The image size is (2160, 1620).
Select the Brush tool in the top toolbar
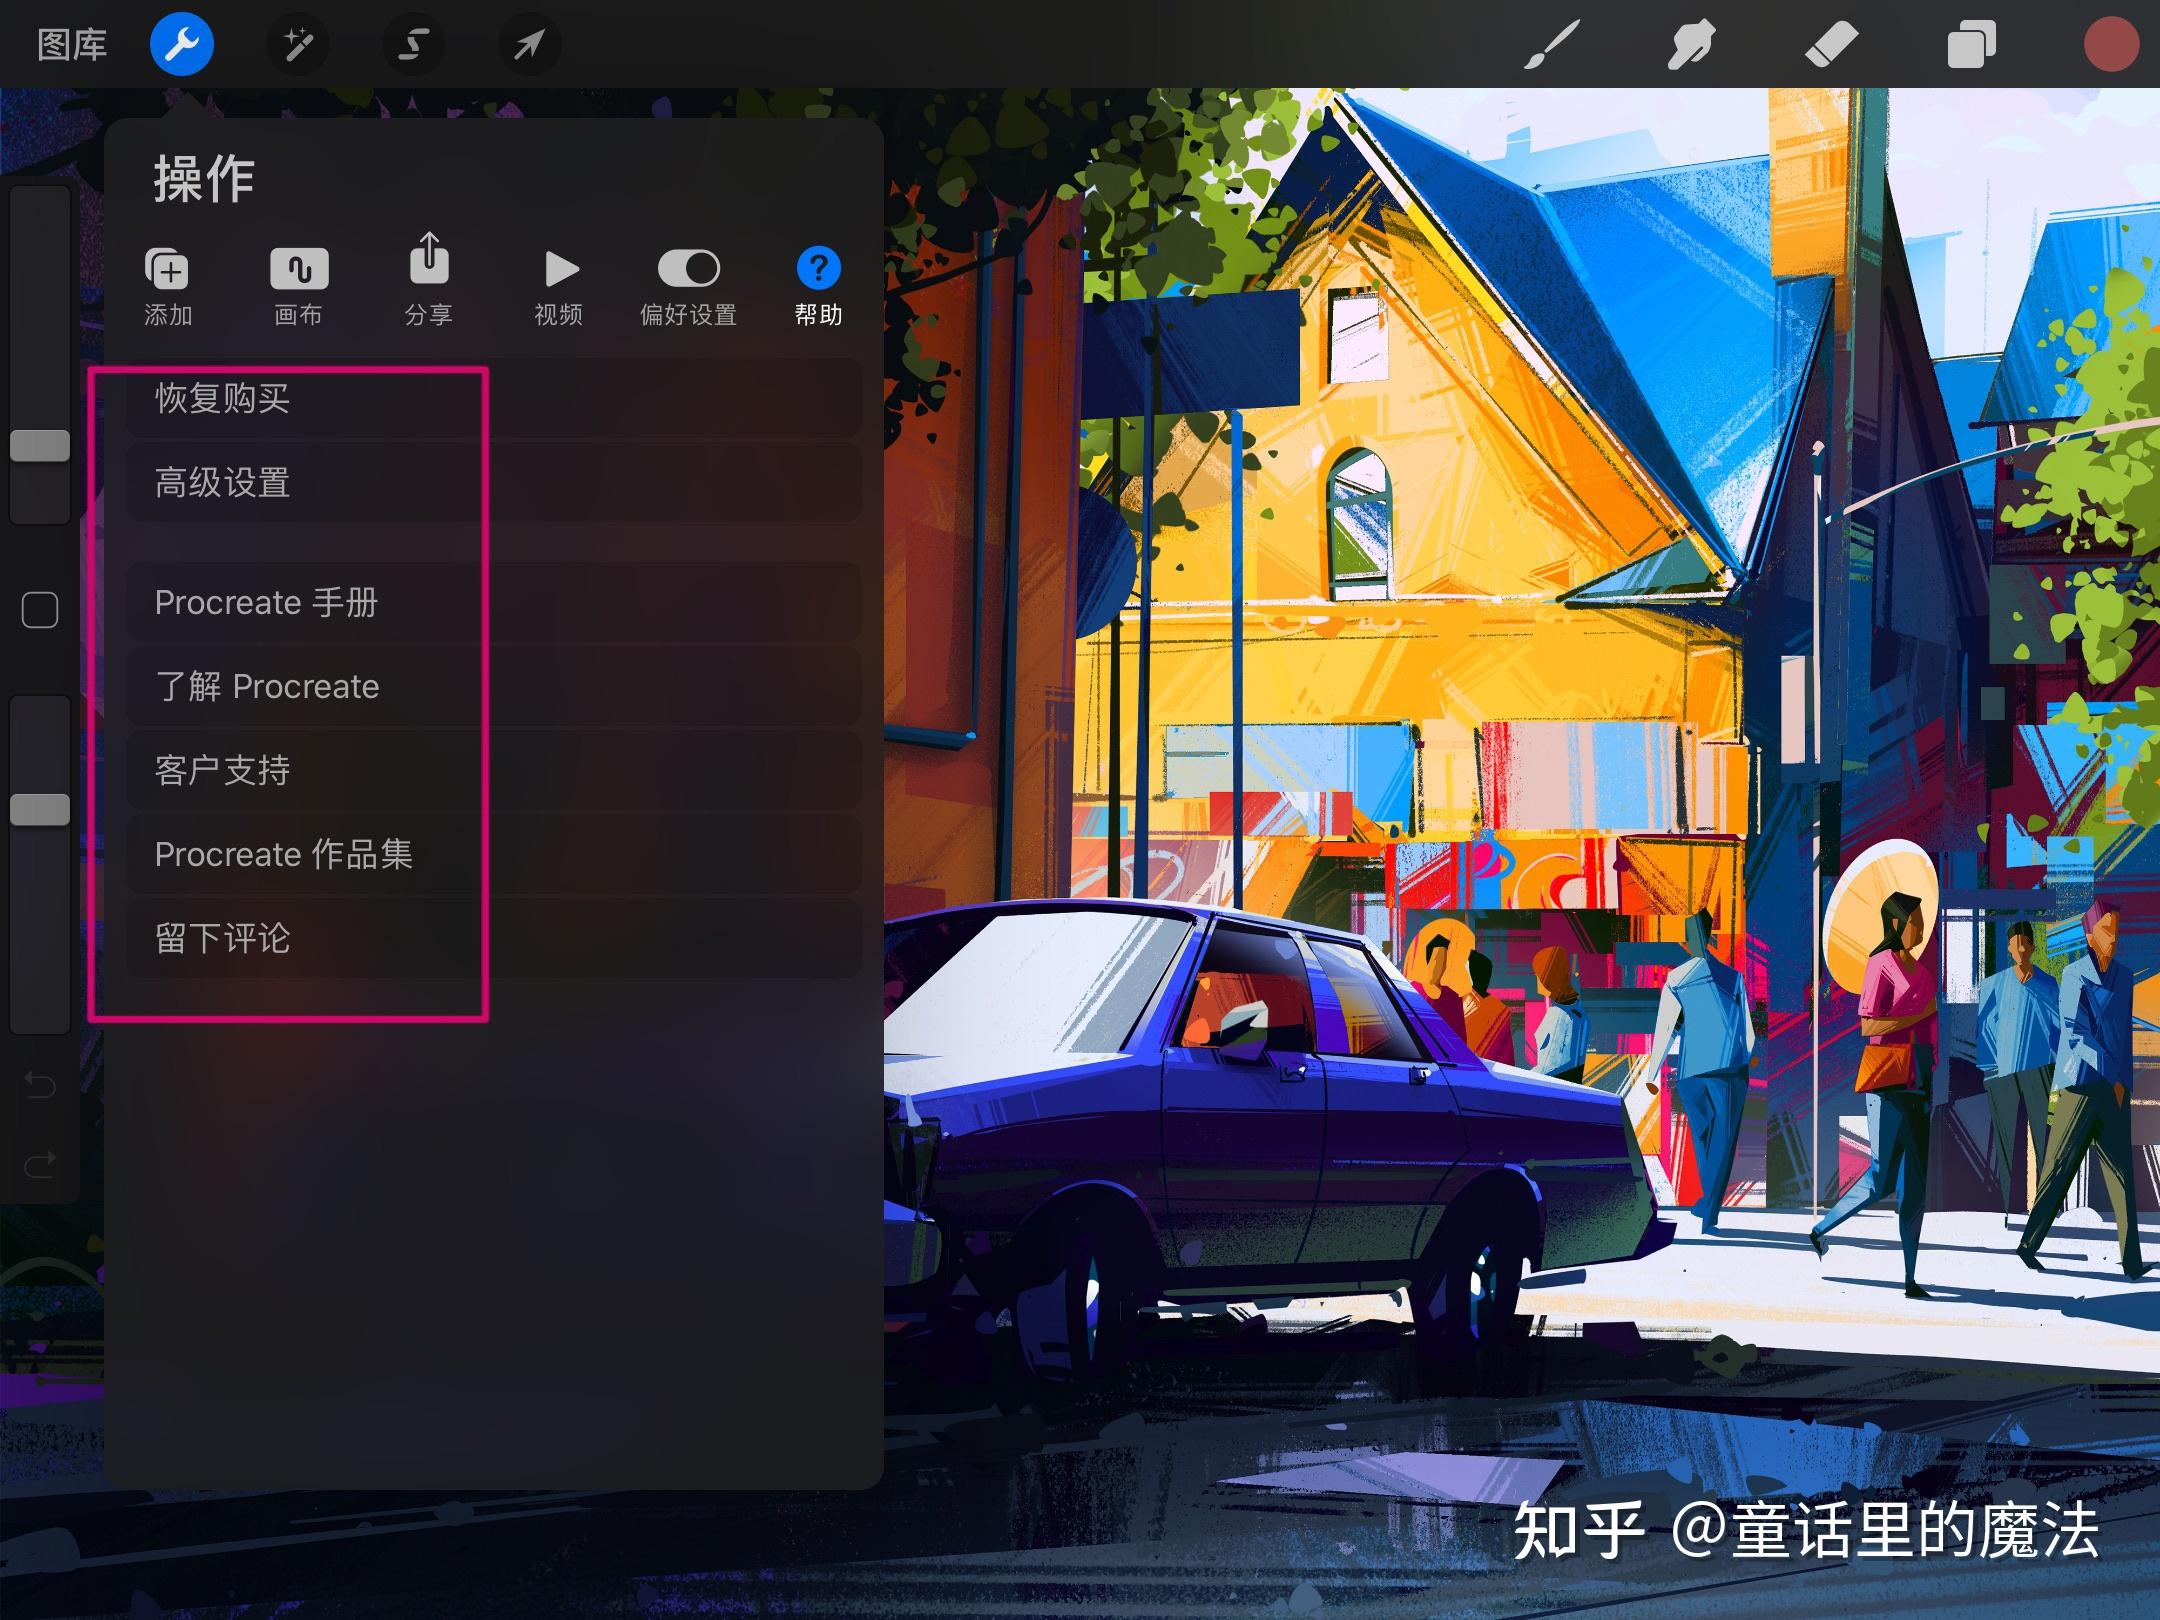click(1550, 44)
